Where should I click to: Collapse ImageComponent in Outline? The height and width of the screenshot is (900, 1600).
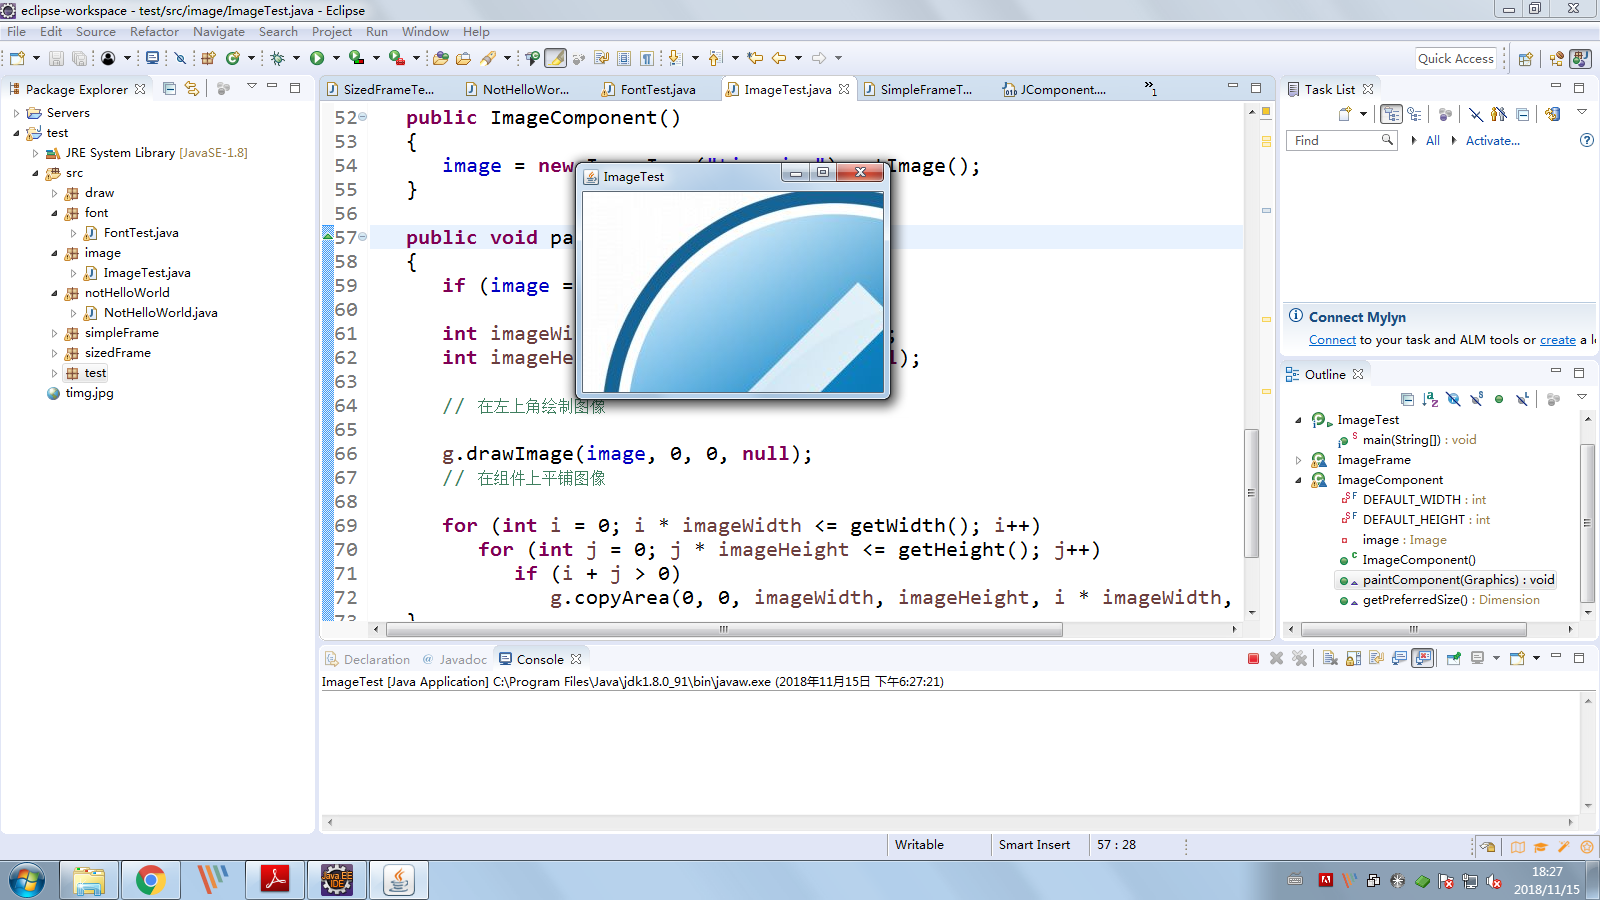[1298, 480]
